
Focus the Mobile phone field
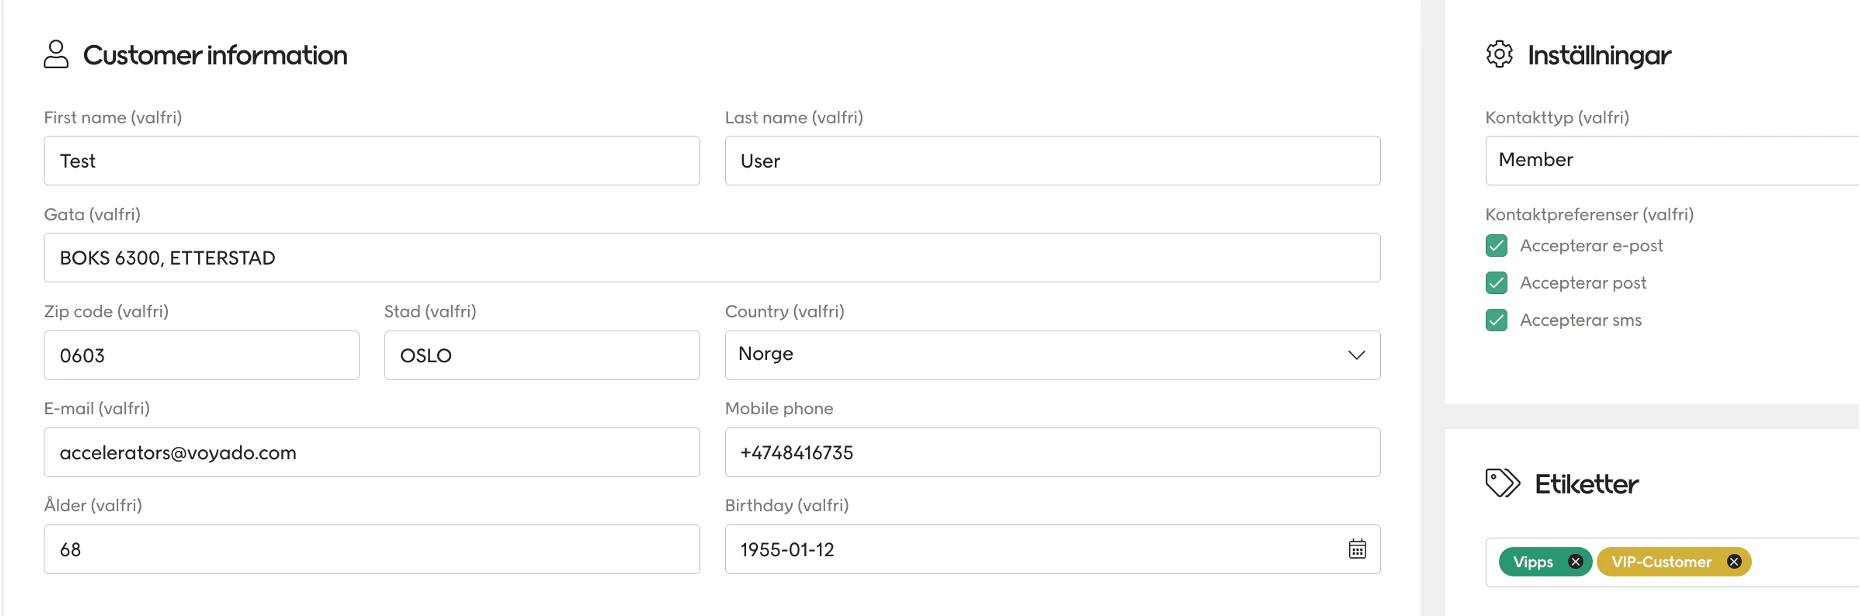(x=1052, y=452)
